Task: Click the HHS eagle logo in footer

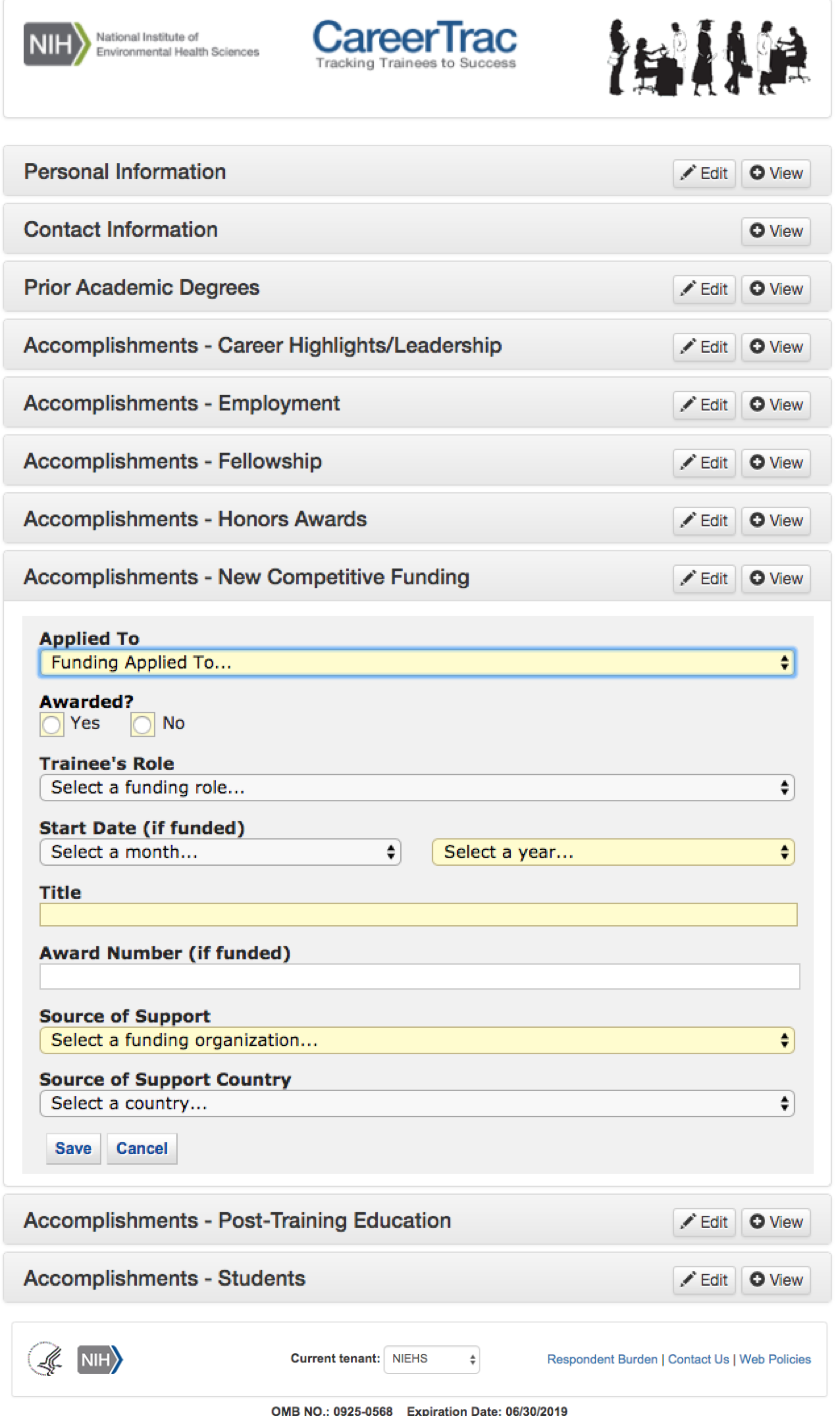Action: tap(45, 1359)
